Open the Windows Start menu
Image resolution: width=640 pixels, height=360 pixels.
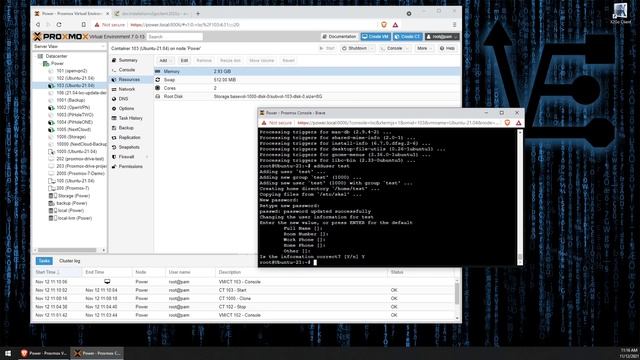click(8, 353)
